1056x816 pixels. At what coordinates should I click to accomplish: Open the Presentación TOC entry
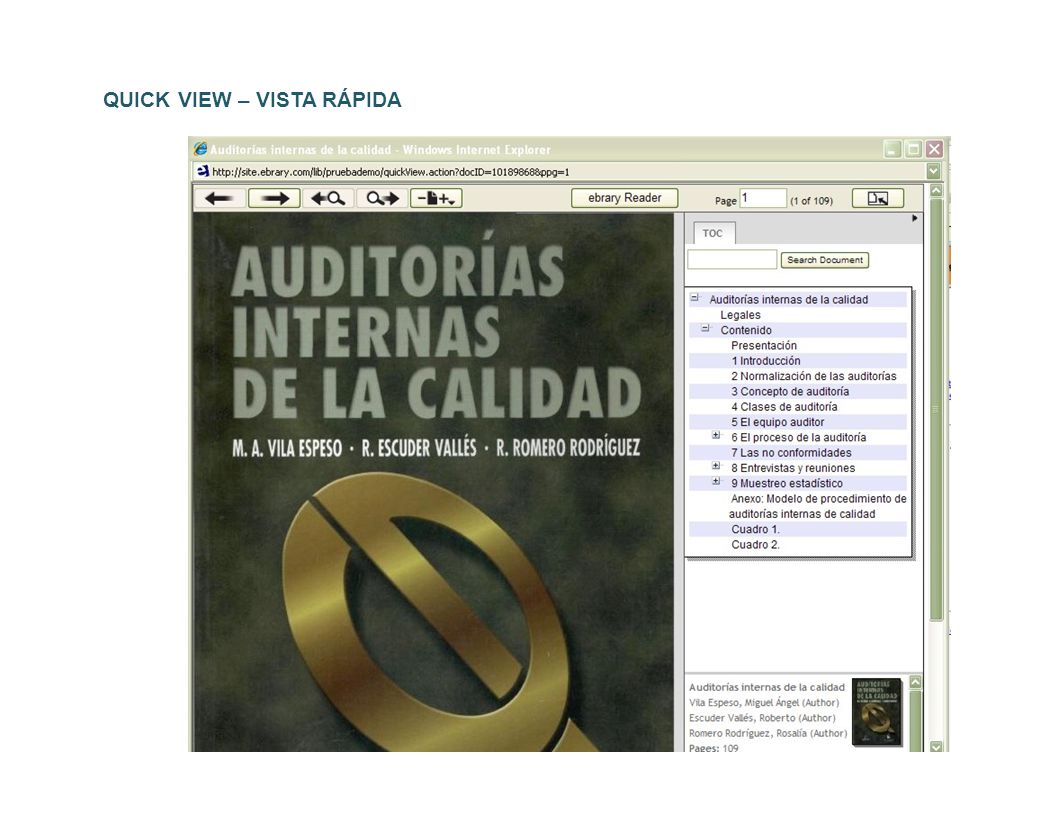point(764,345)
